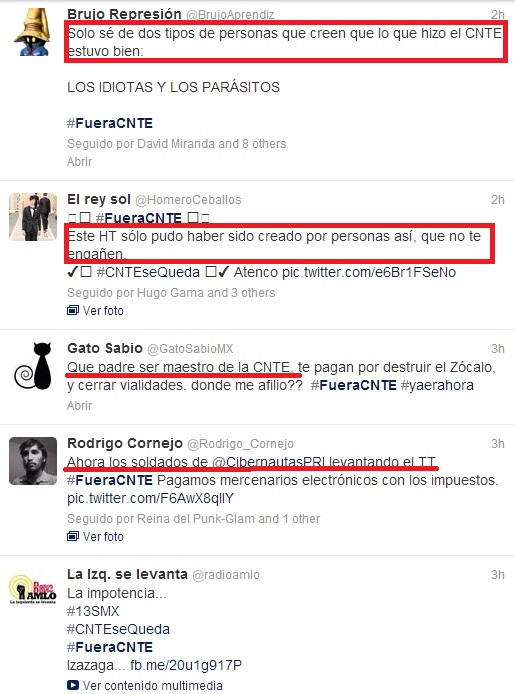Open the Radio AMLO logo avatar

(33, 590)
